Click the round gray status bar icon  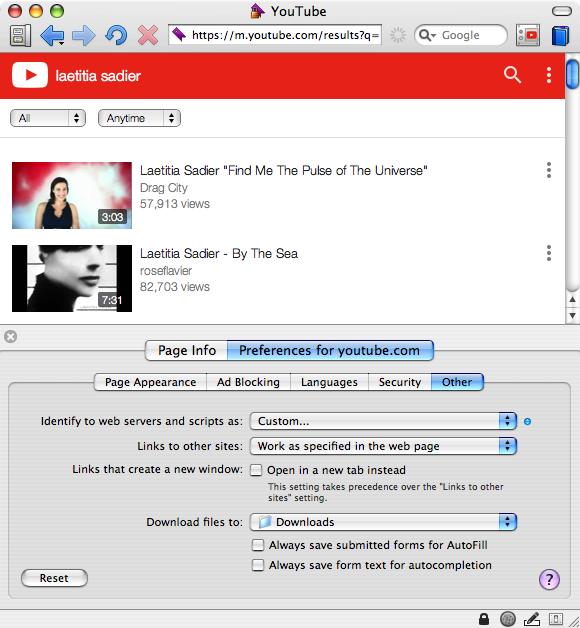tap(508, 619)
